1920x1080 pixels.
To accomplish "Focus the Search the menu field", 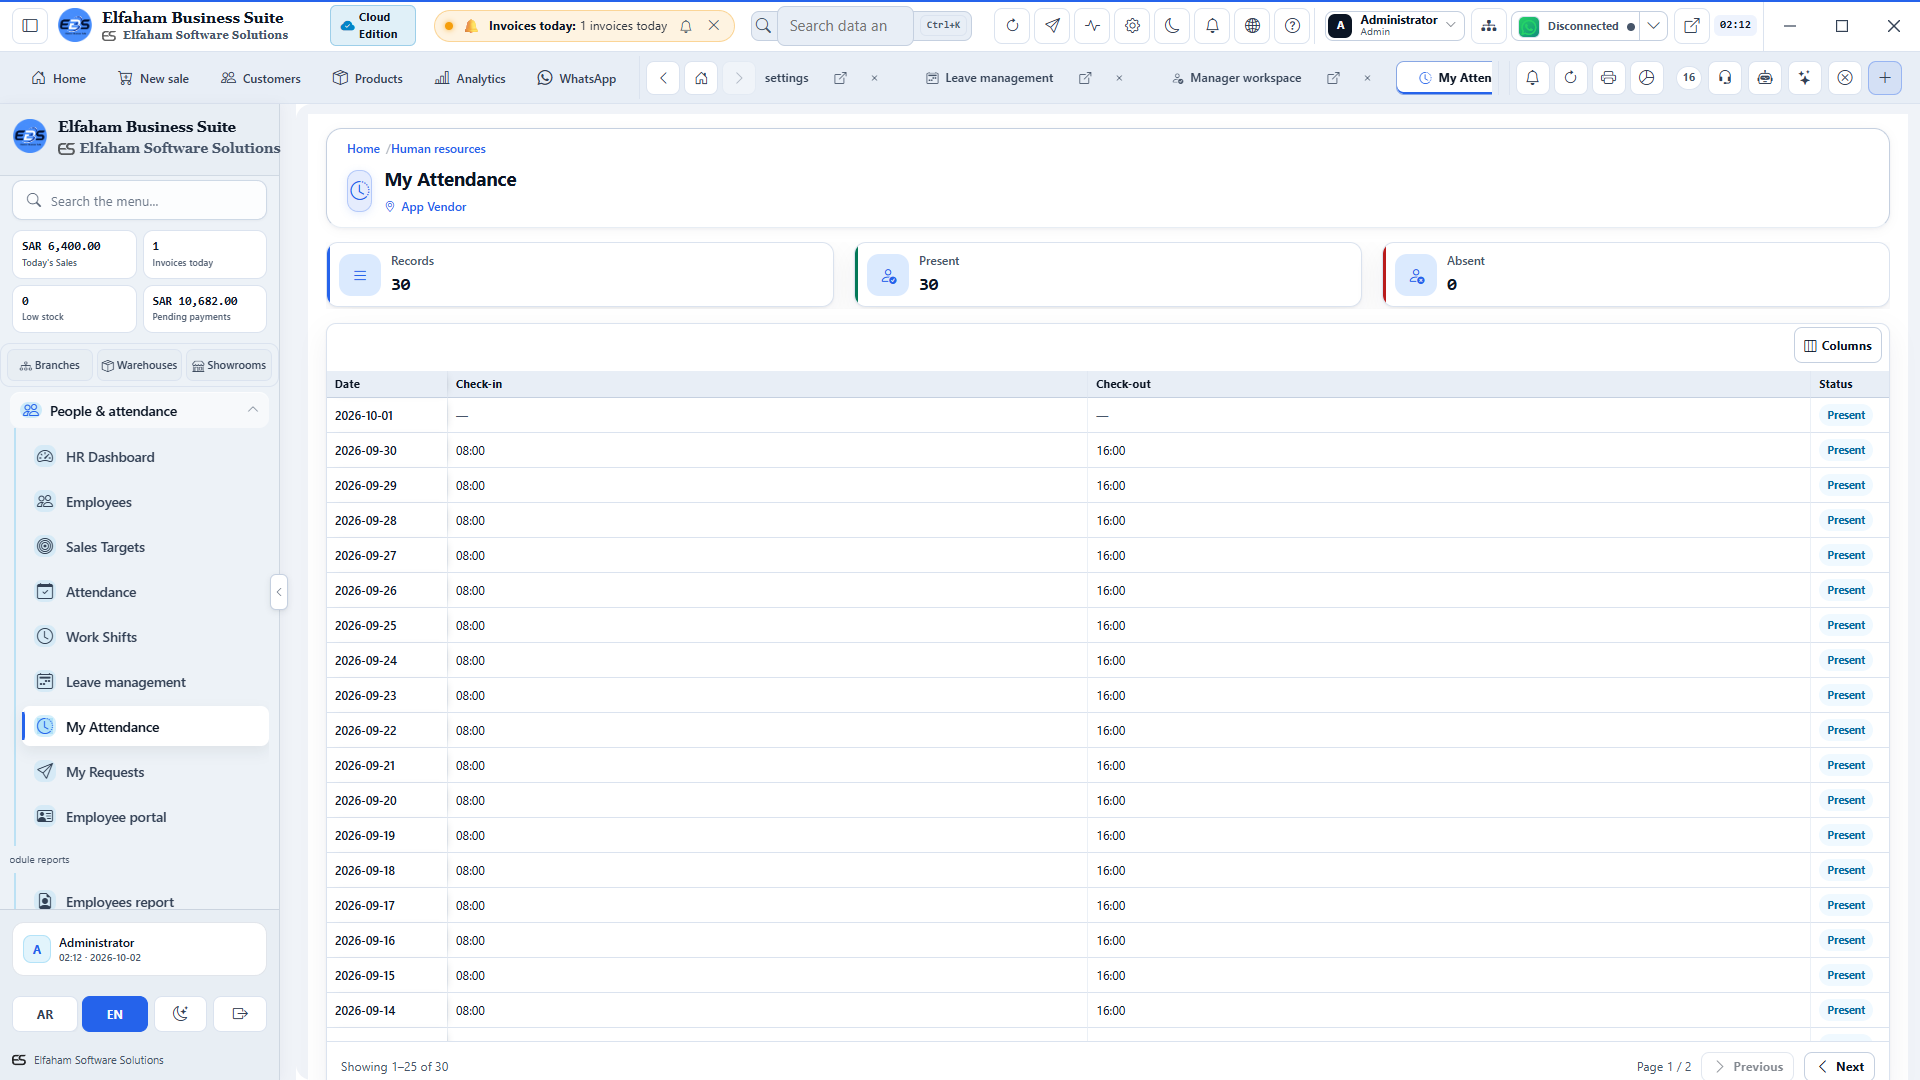I will 140,200.
